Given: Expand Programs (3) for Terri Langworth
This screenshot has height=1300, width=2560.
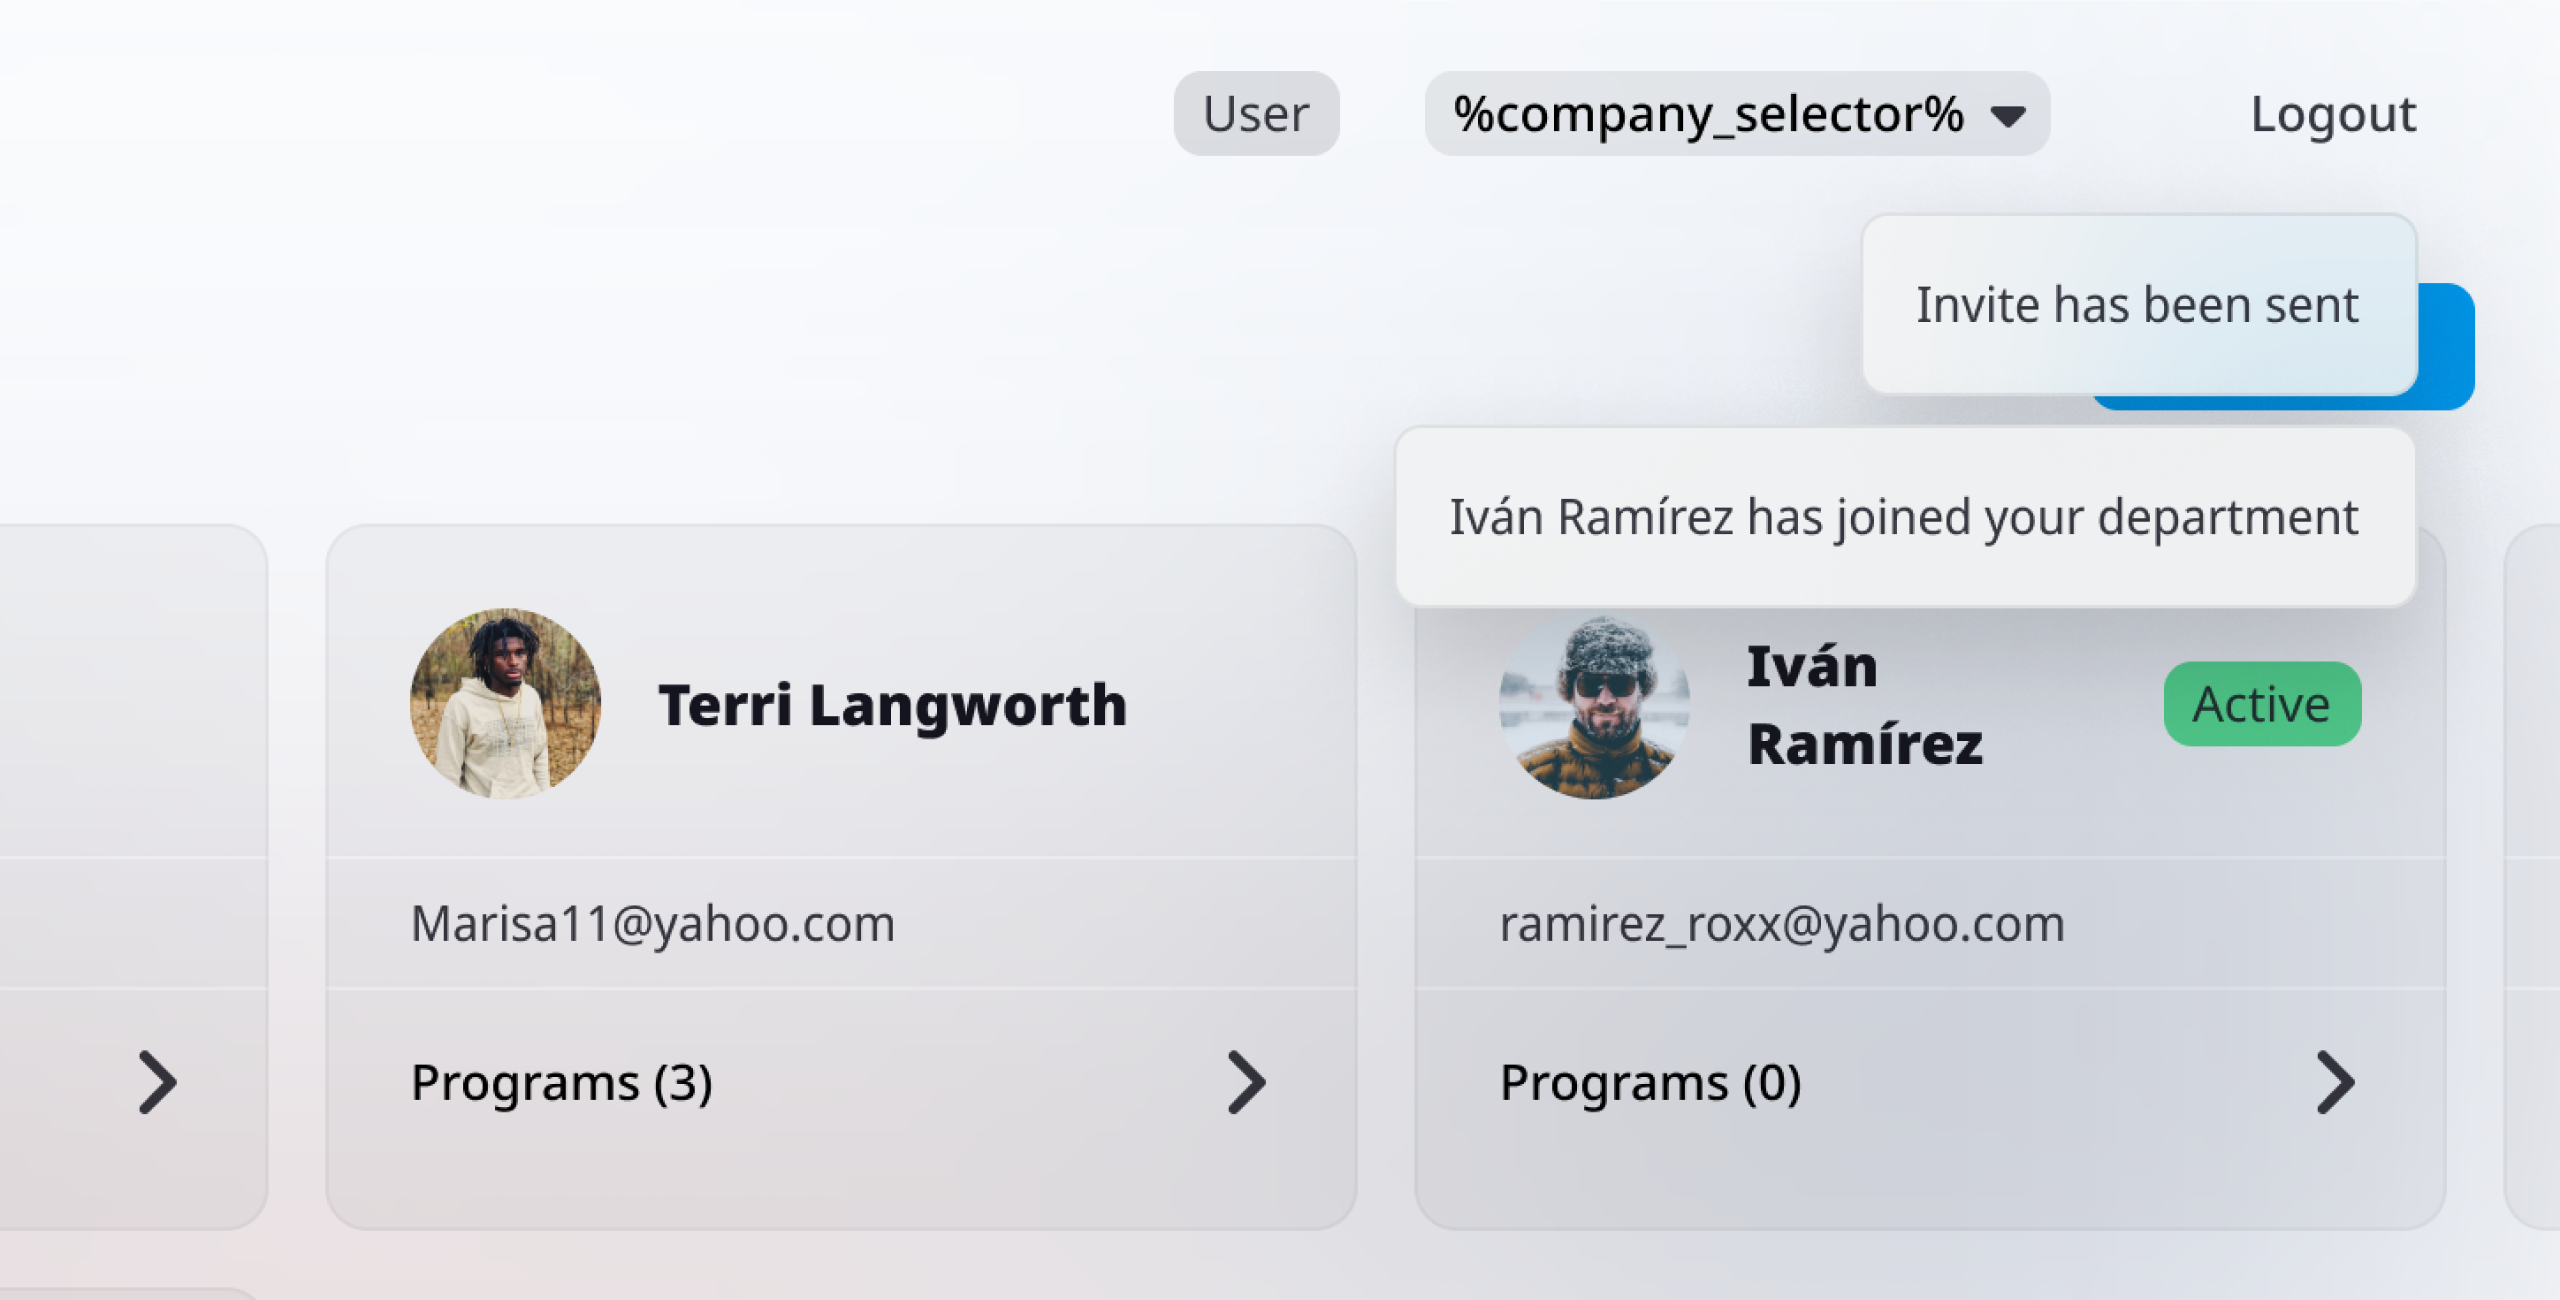Looking at the screenshot, I should coord(561,1082).
